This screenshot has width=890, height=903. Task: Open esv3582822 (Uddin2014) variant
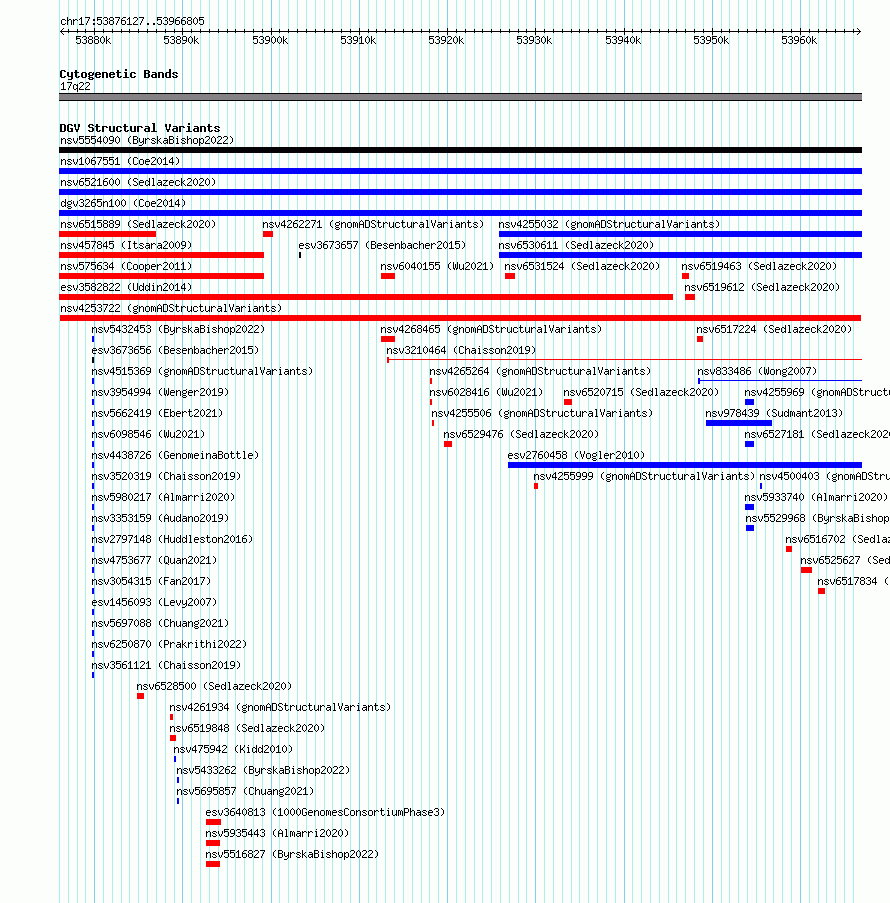pyautogui.click(x=126, y=287)
